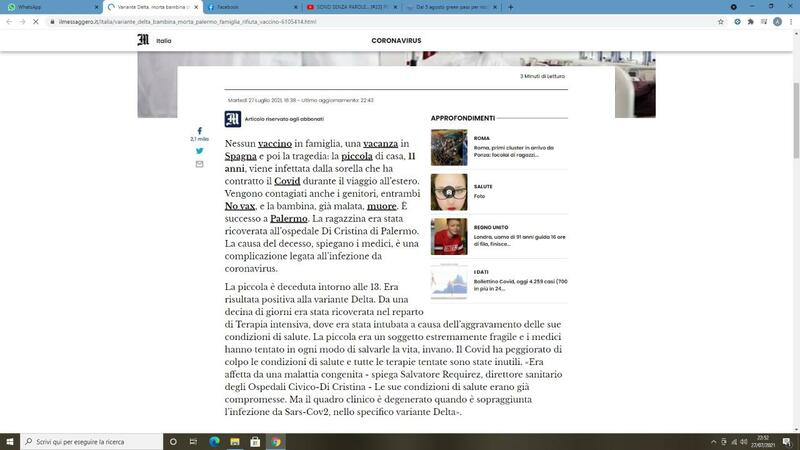The height and width of the screenshot is (450, 800).
Task: Send article by email envelope icon
Action: (199, 164)
